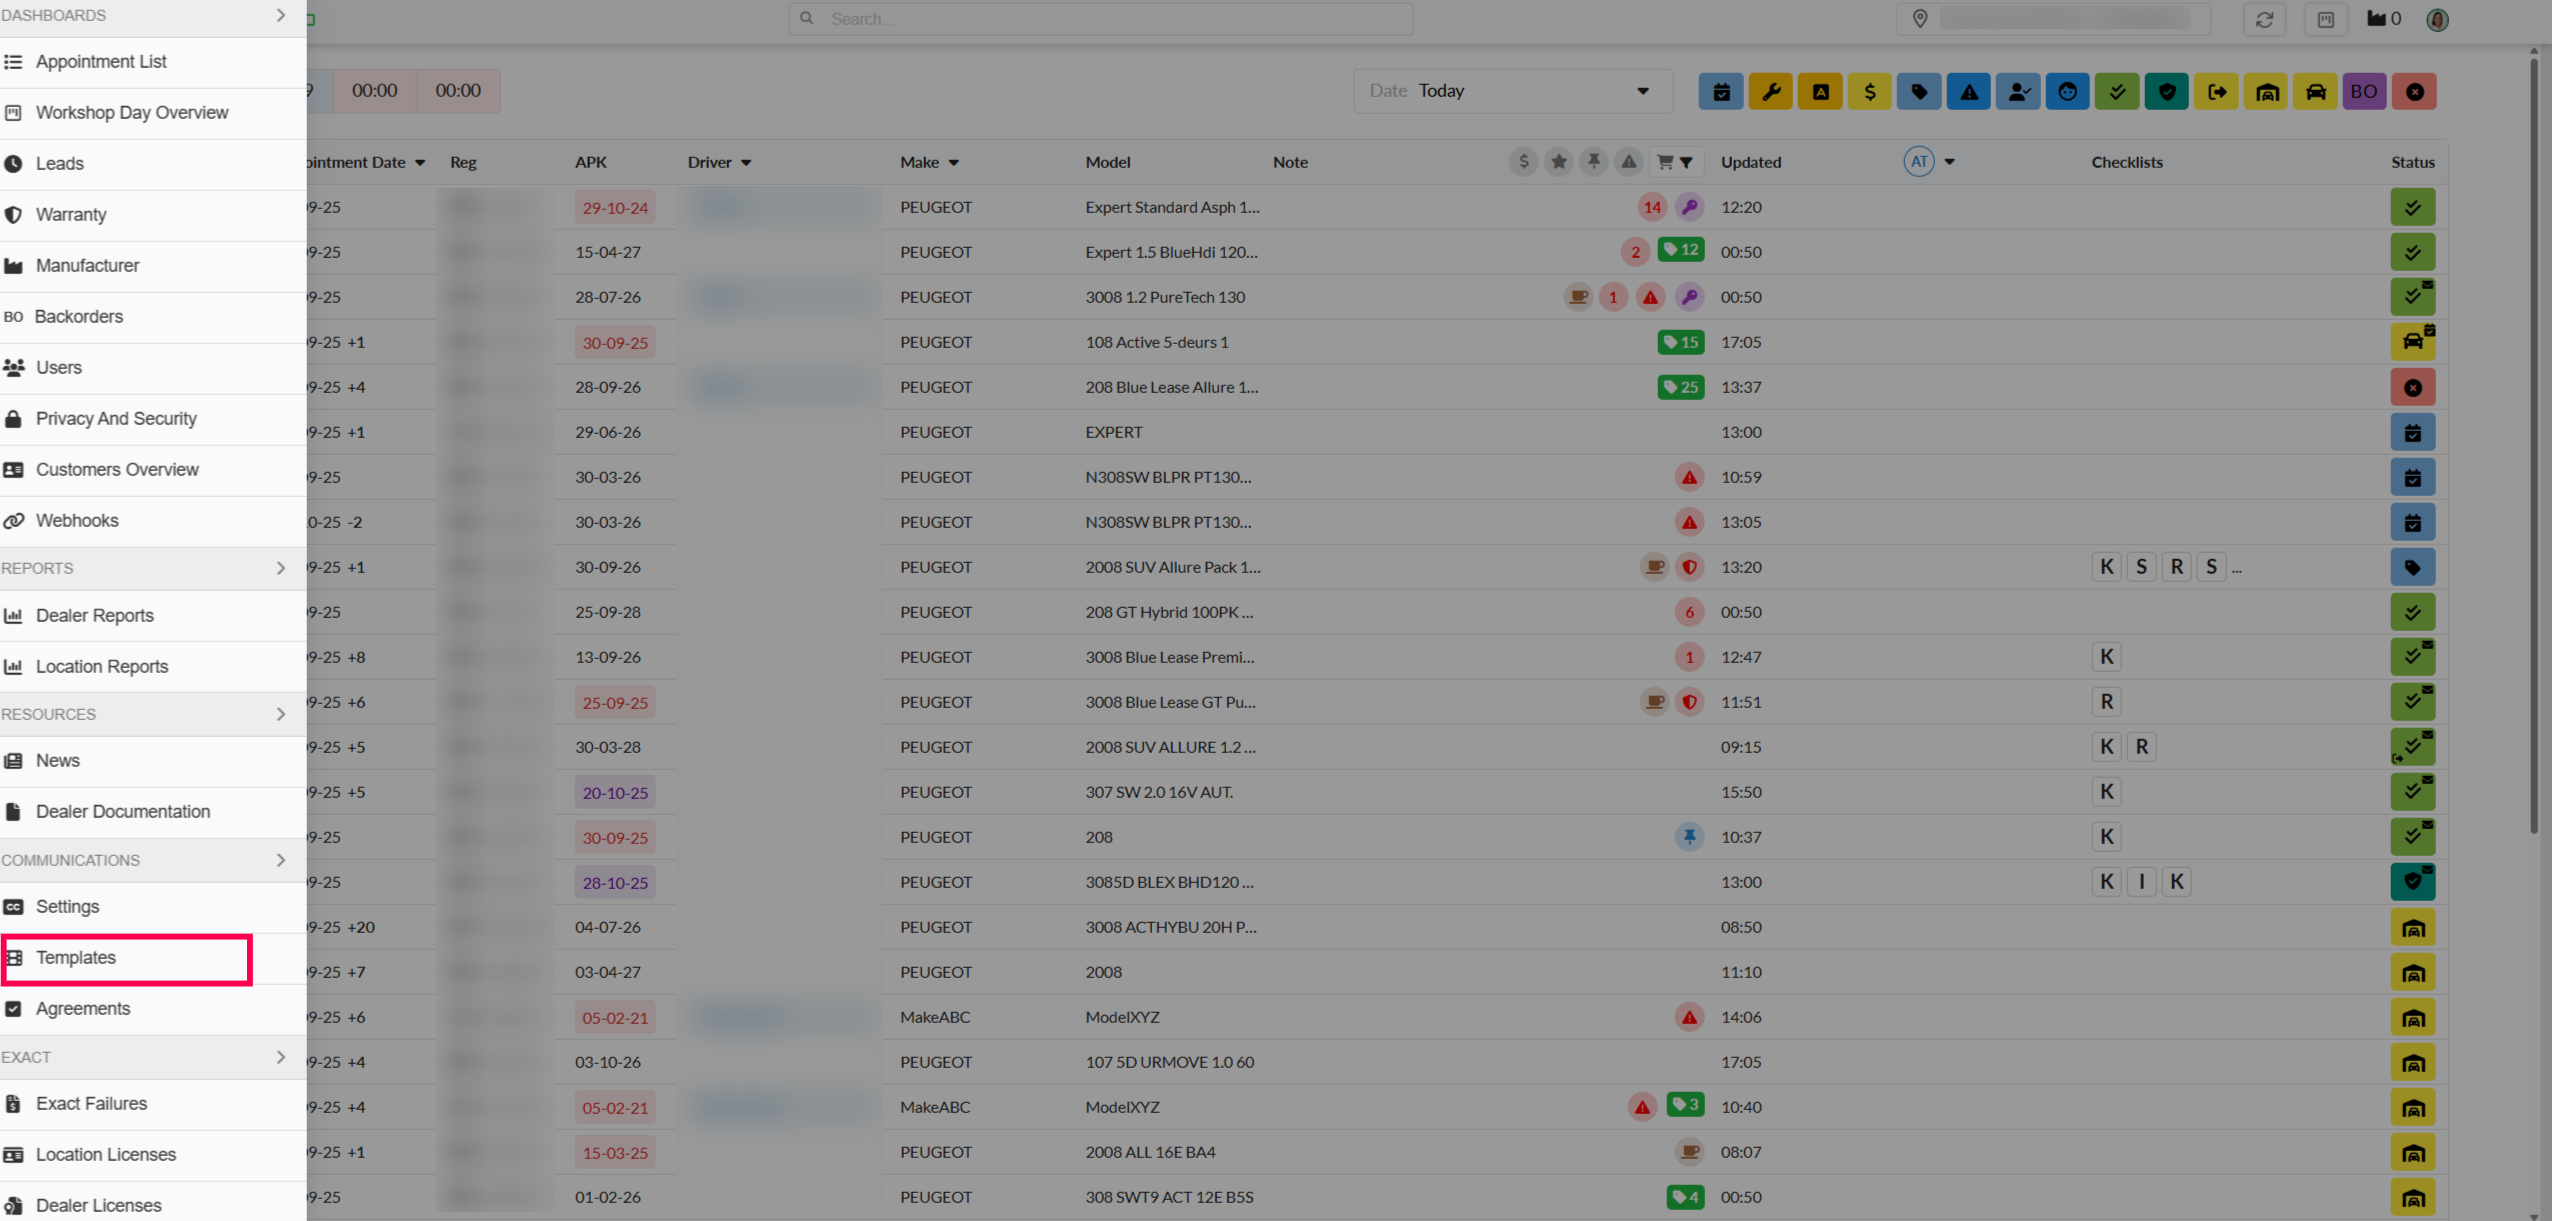Open Workshop Day Overview menu item

coord(132,113)
